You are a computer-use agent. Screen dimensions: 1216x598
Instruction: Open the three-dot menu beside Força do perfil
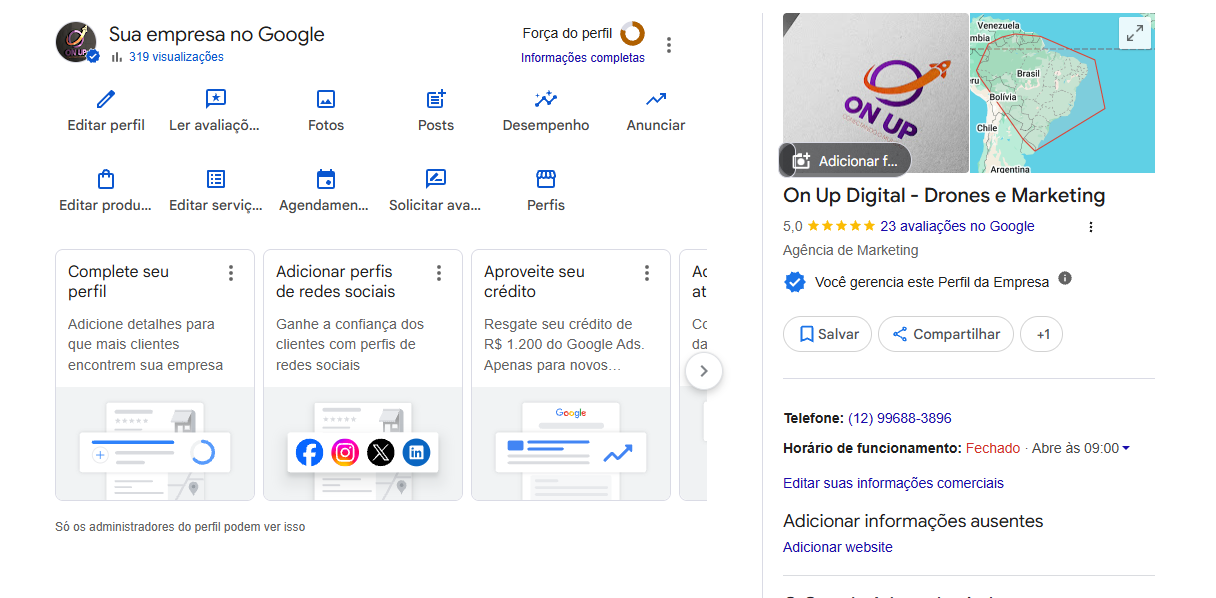(x=669, y=45)
